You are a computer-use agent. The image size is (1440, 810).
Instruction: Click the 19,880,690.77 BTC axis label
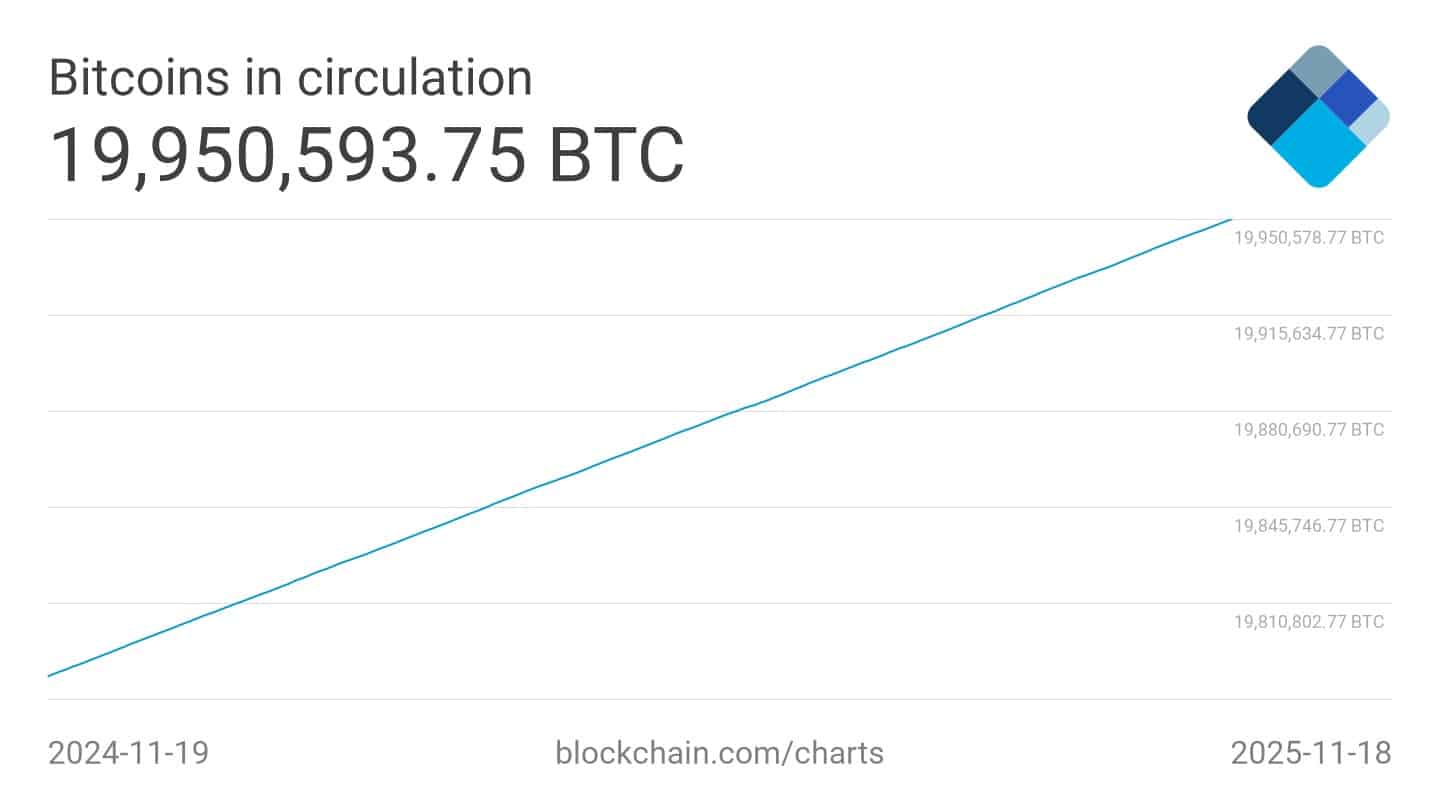(x=1308, y=430)
